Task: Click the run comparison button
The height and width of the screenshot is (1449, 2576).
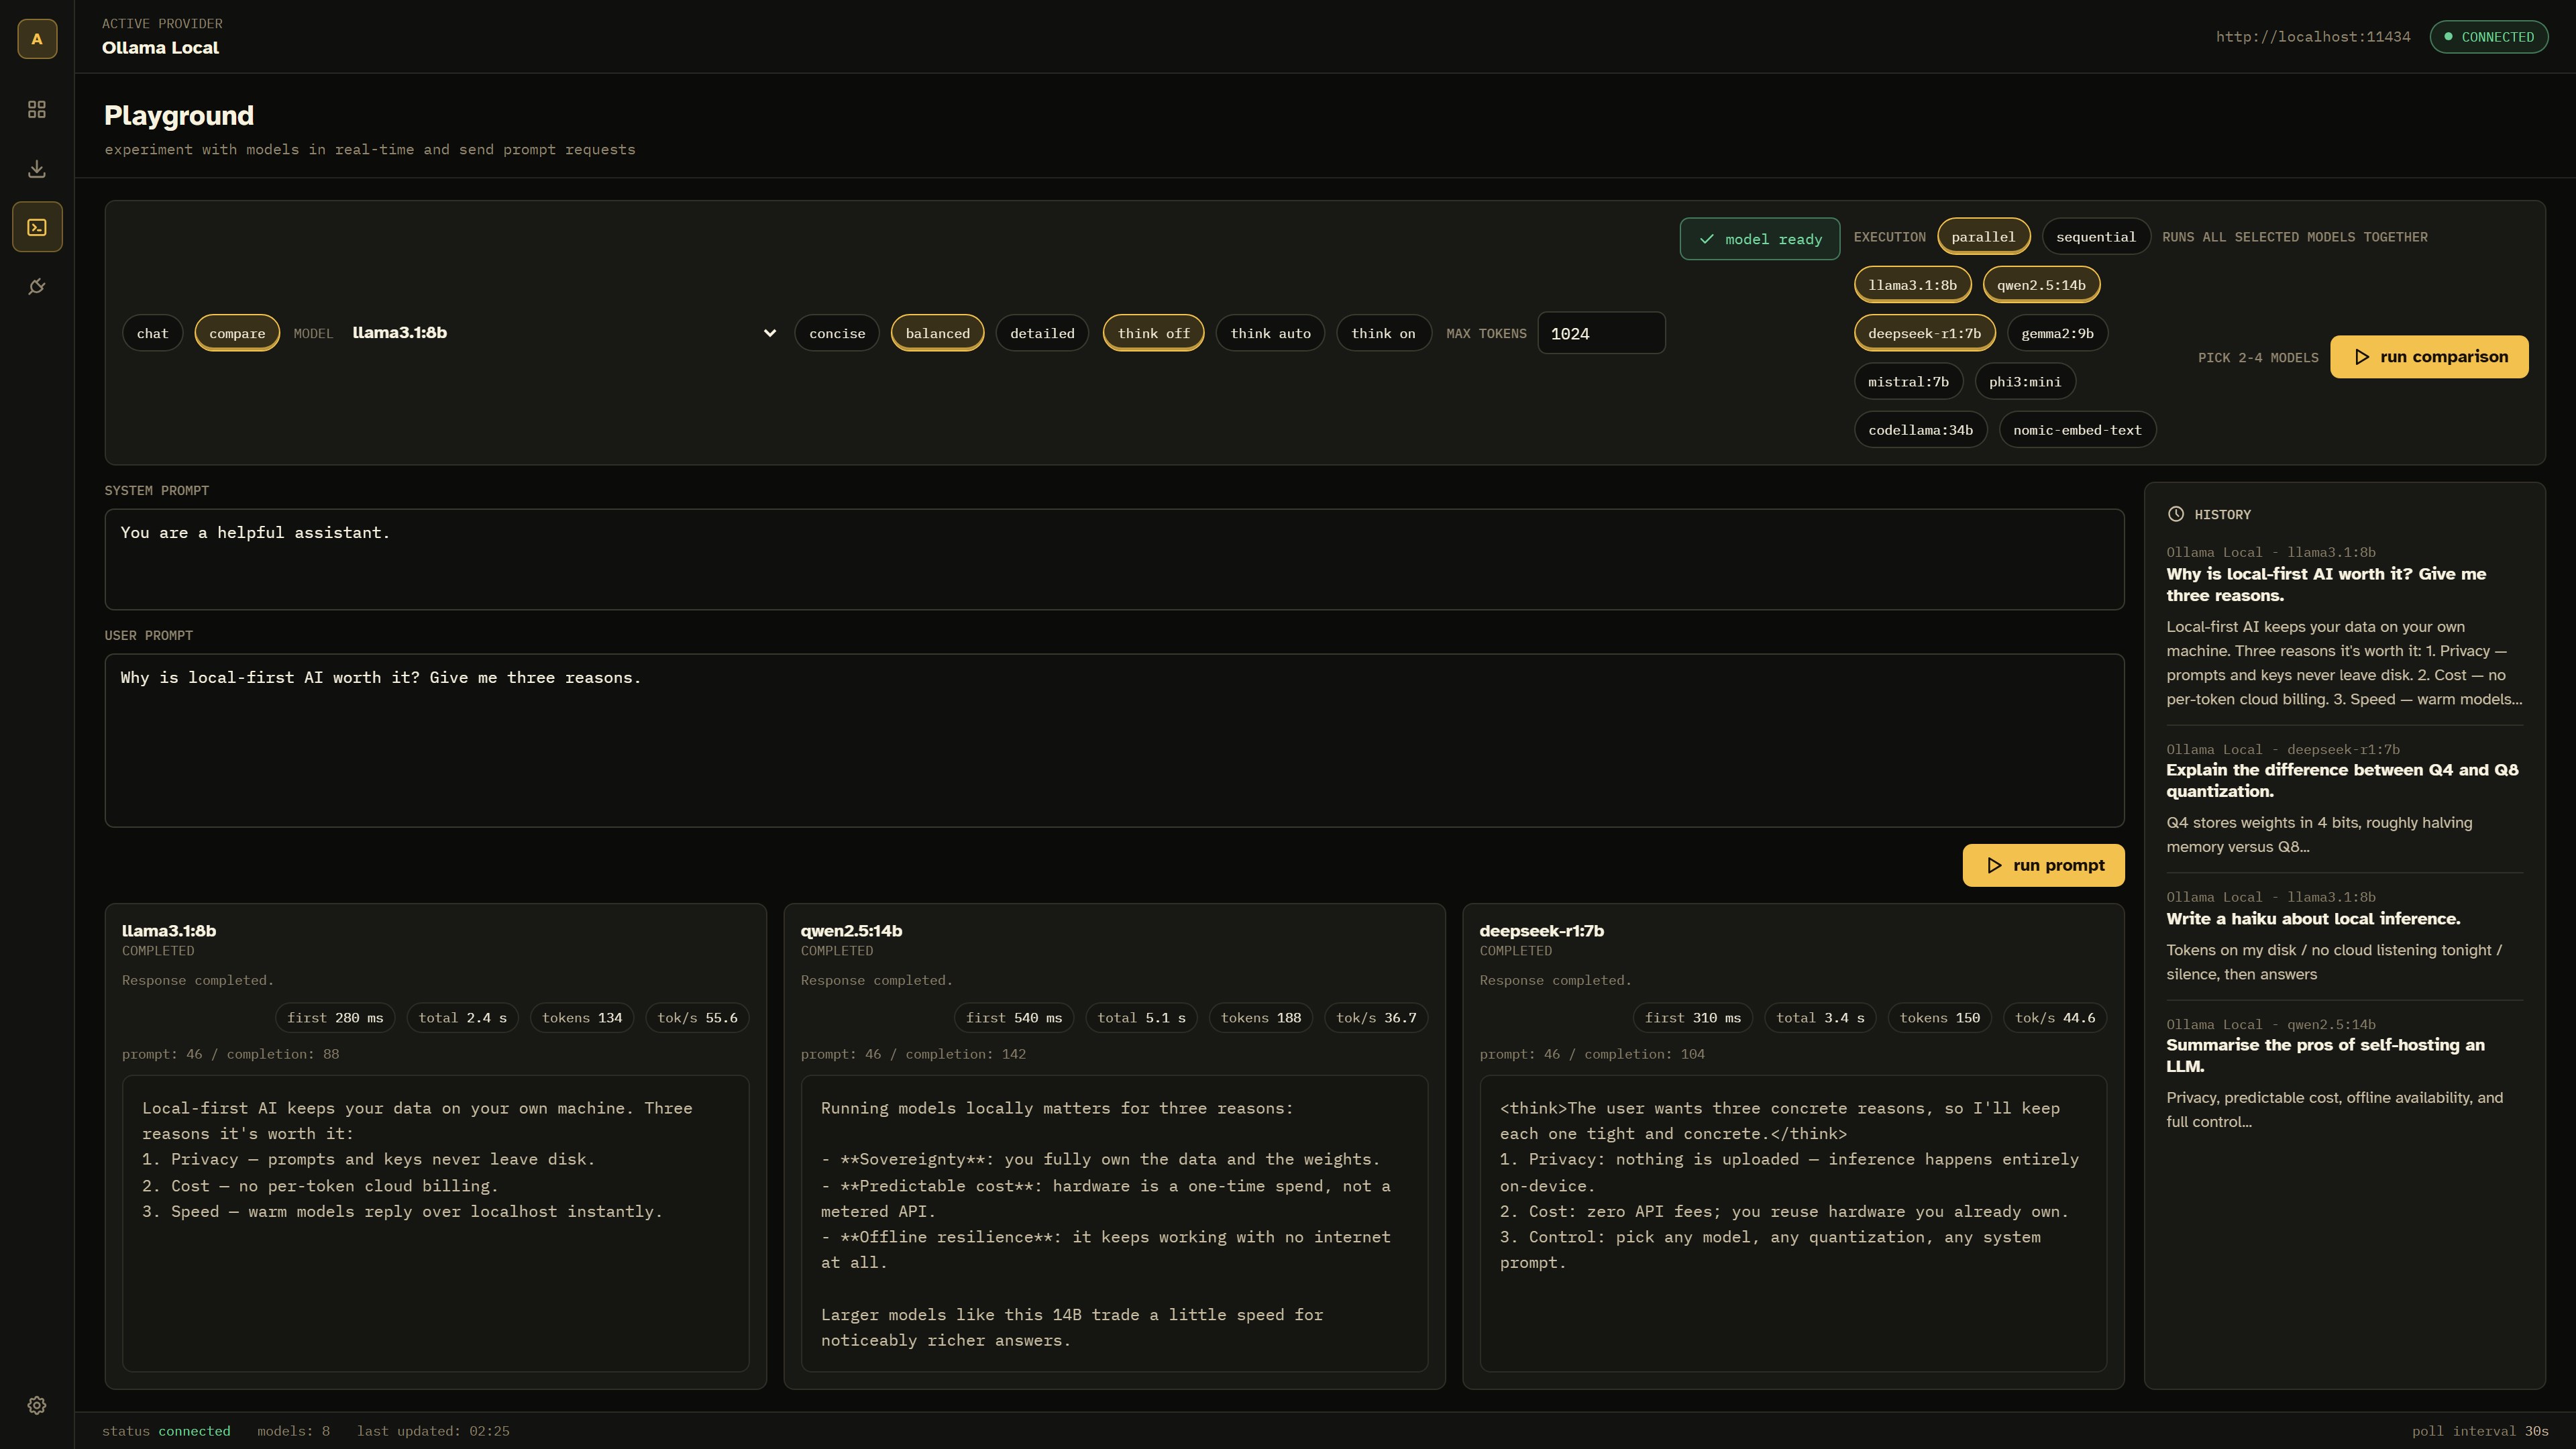Action: click(2429, 357)
